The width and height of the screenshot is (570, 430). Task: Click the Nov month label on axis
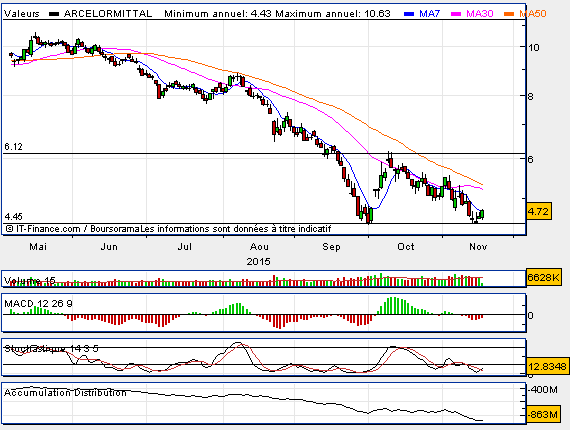pos(478,247)
